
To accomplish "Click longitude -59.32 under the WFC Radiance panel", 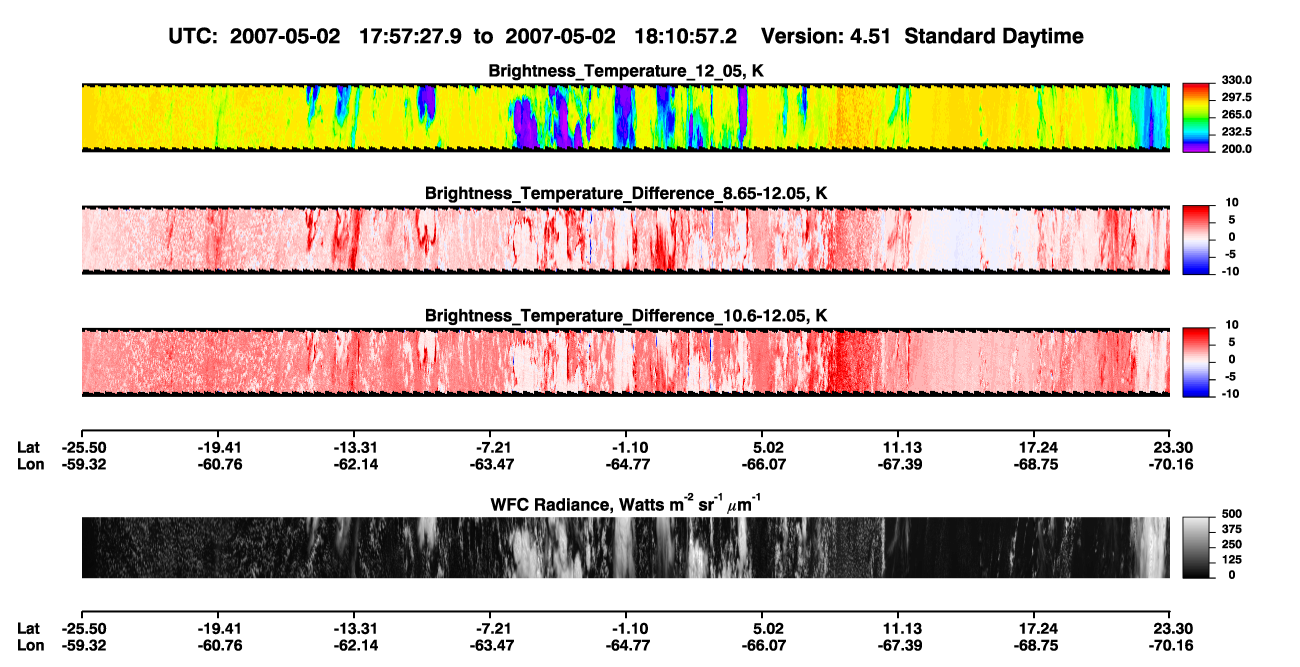I will pyautogui.click(x=82, y=645).
